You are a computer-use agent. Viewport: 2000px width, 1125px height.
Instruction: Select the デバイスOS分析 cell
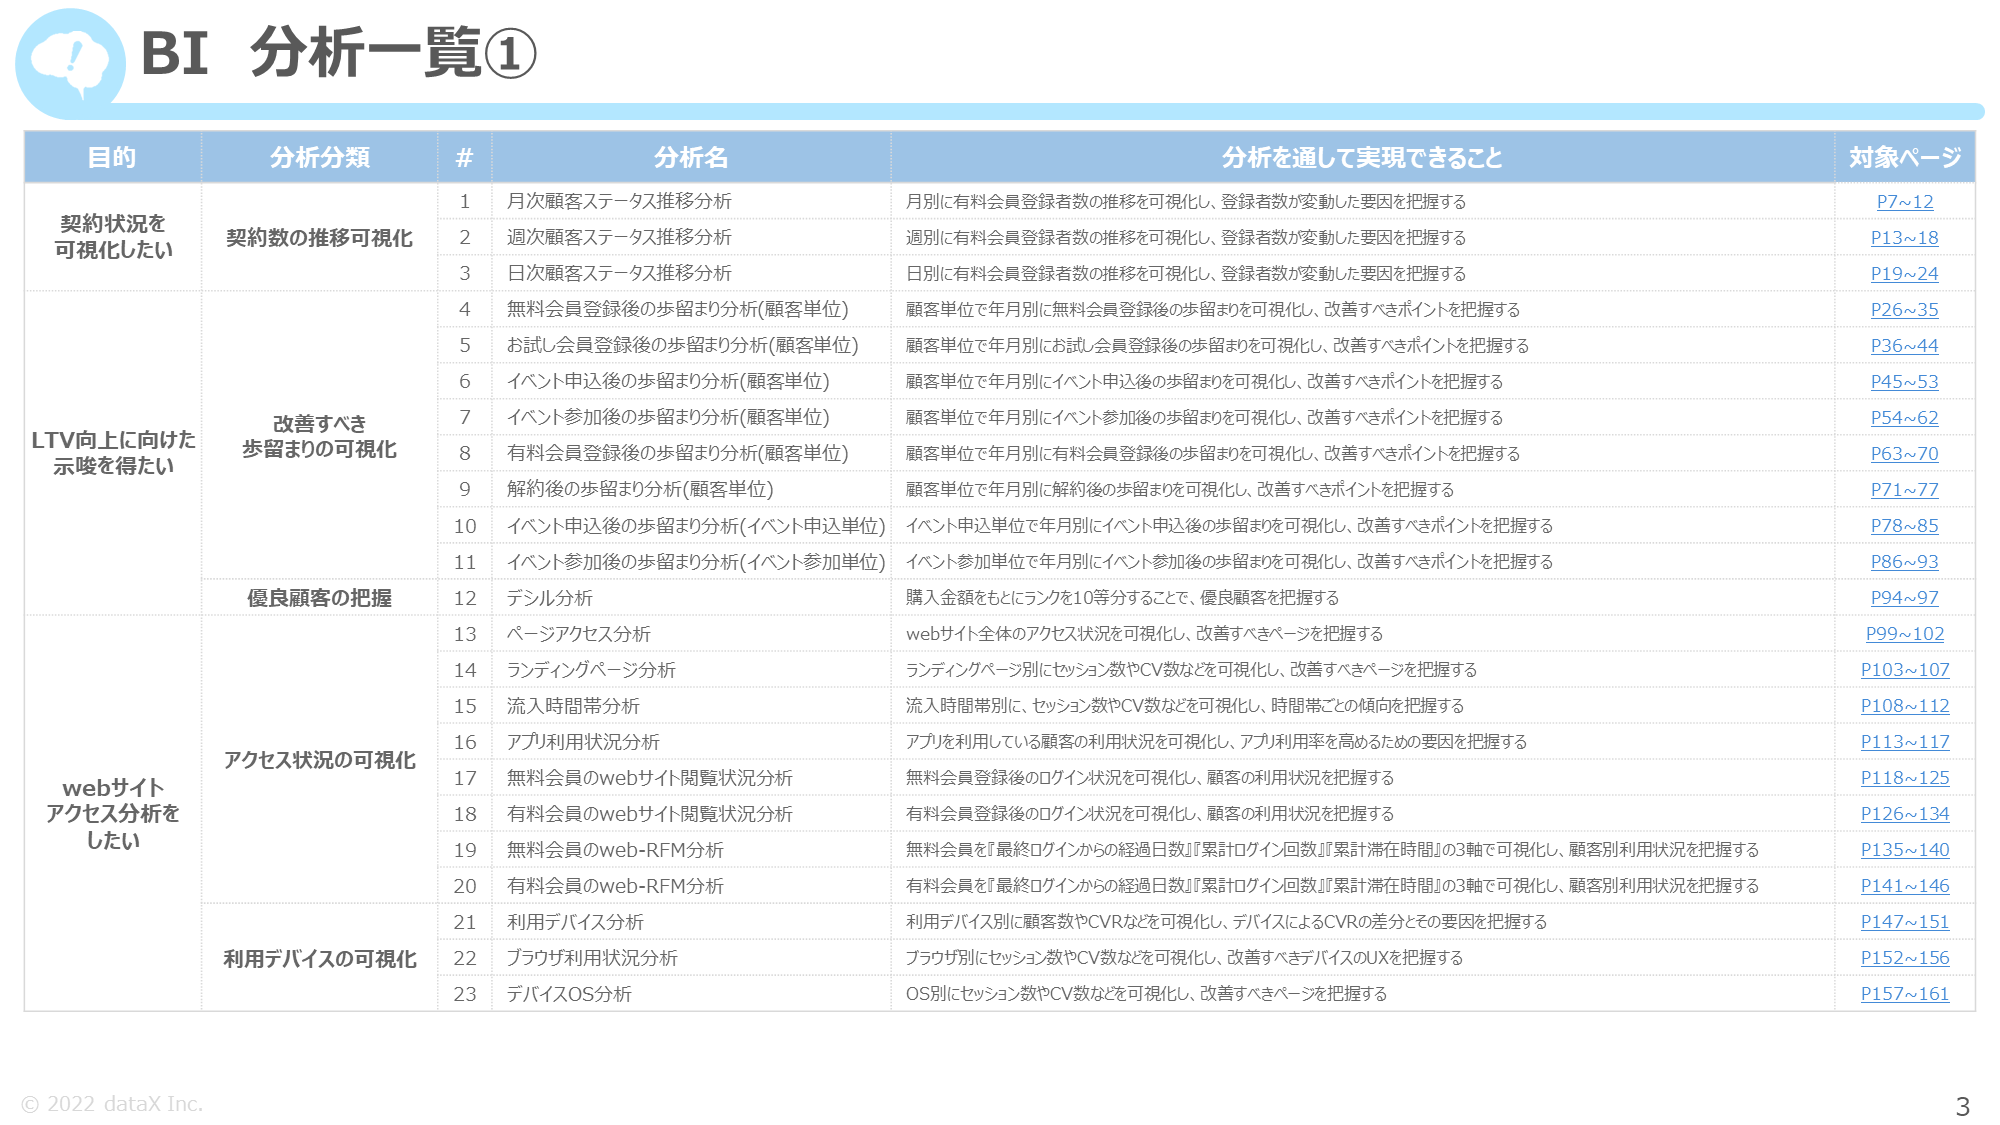coord(691,993)
